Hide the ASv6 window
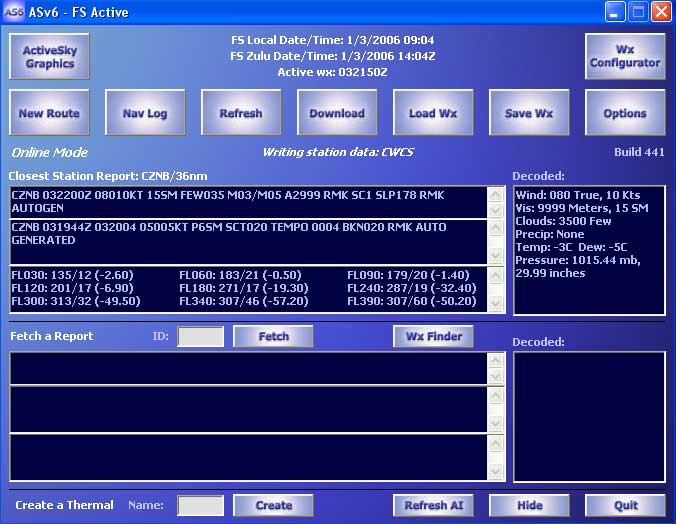 (529, 505)
